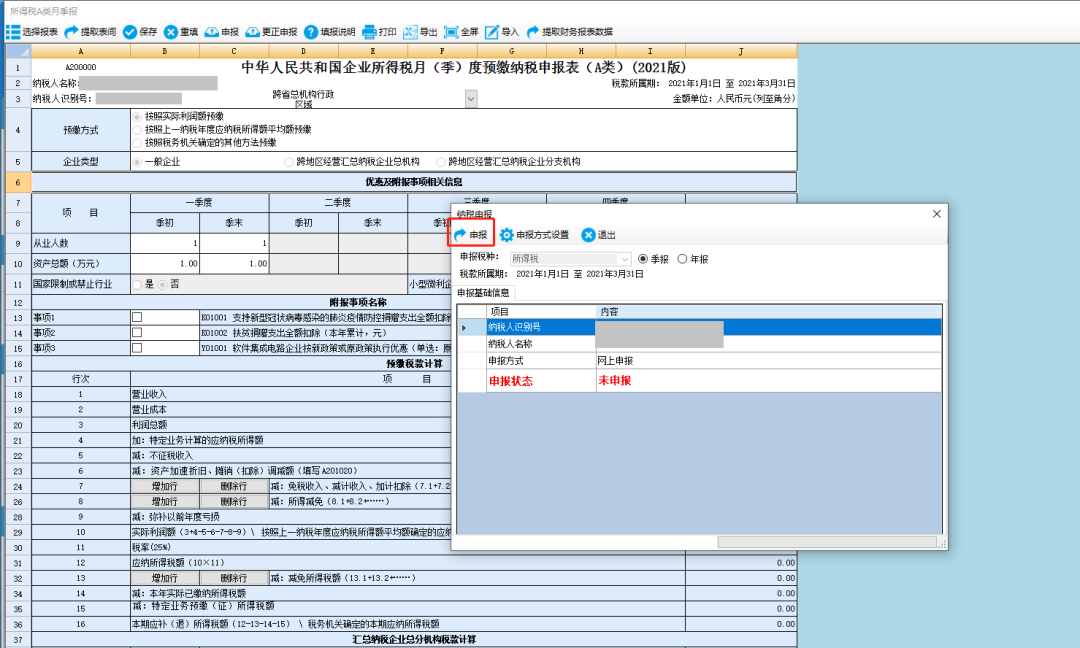Select 跨地区经营汇总纳税企业总机构 option

(352, 162)
